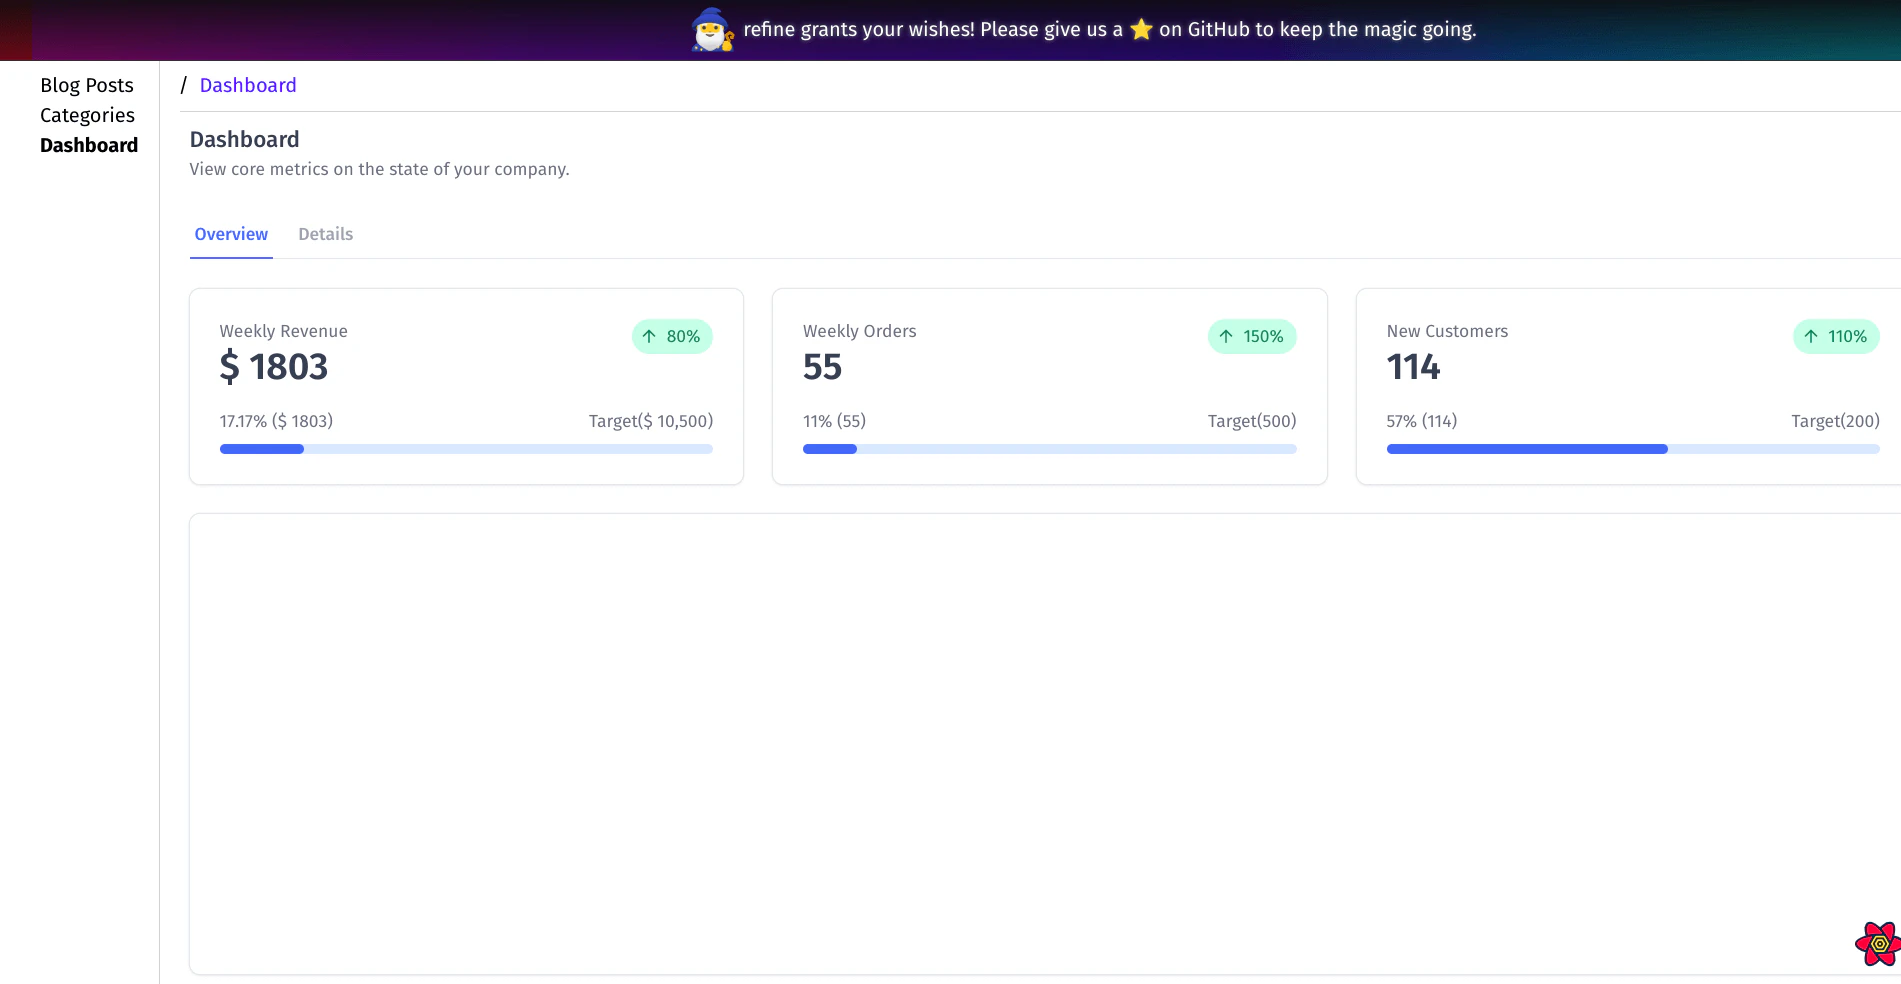1901x984 pixels.
Task: Click the up-arrow icon on New Customers badge
Action: 1810,336
